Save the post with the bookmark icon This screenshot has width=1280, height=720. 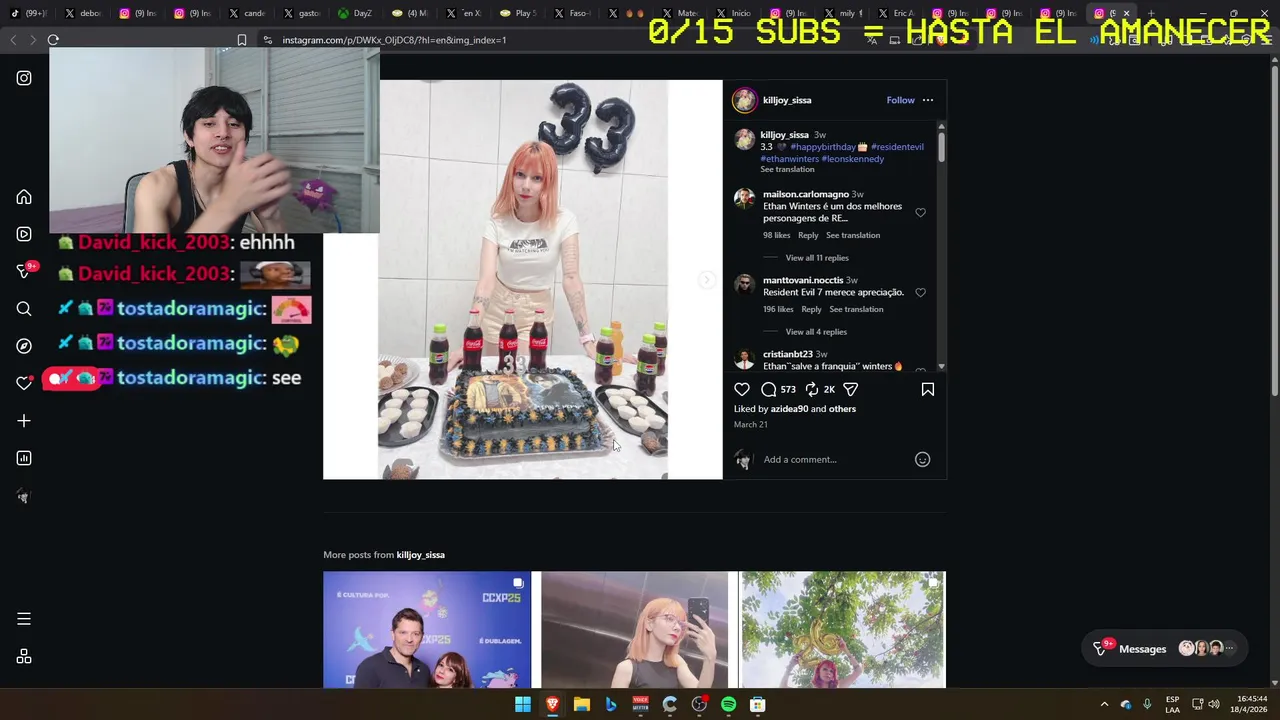tap(928, 389)
